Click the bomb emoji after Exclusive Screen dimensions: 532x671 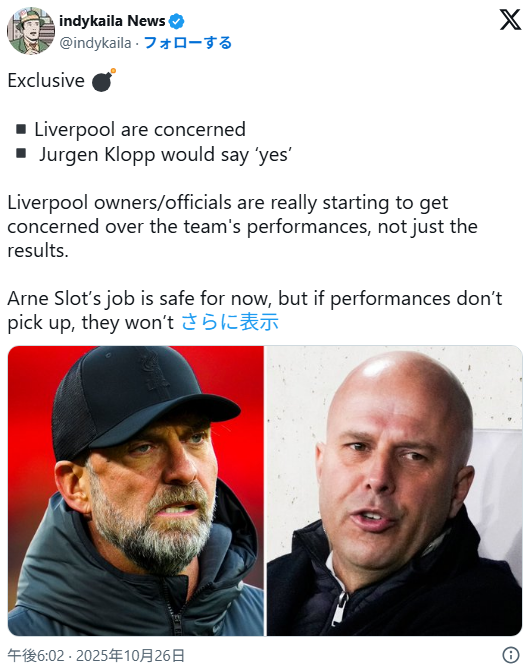[104, 80]
